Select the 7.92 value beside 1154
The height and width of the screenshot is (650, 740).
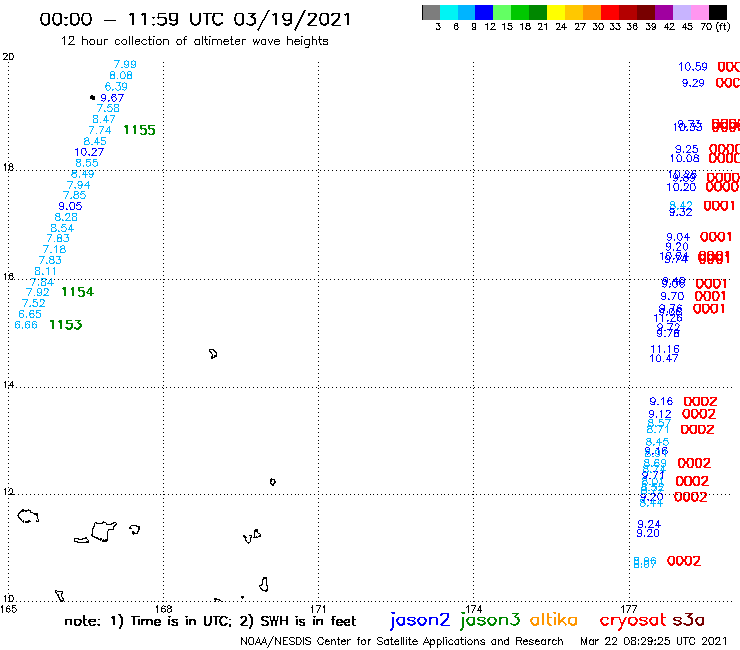click(x=38, y=292)
